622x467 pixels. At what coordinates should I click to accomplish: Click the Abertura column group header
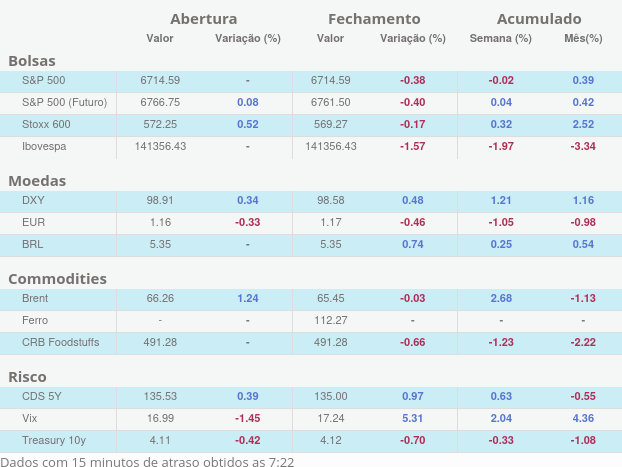[203, 18]
